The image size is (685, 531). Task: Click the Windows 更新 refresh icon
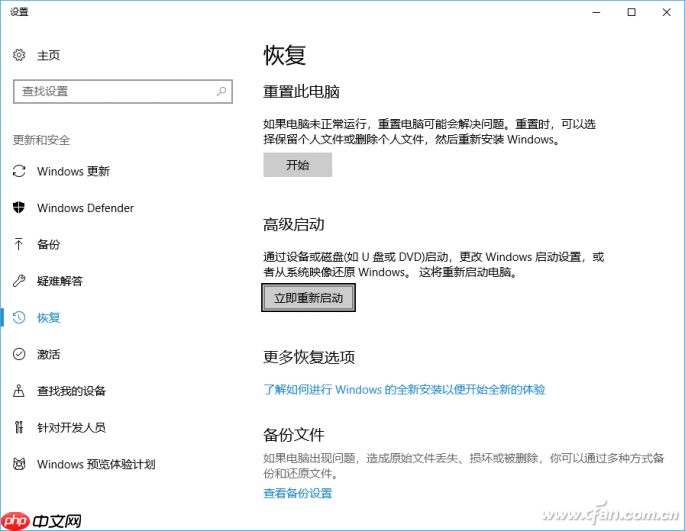tap(19, 171)
